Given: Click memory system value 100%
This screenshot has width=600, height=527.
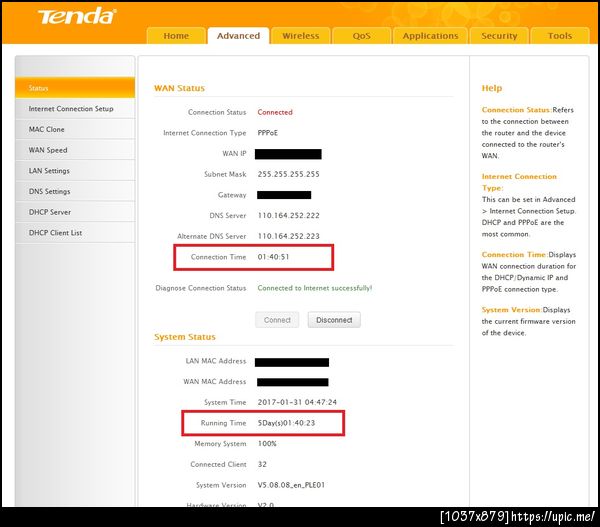Looking at the screenshot, I should click(x=267, y=444).
